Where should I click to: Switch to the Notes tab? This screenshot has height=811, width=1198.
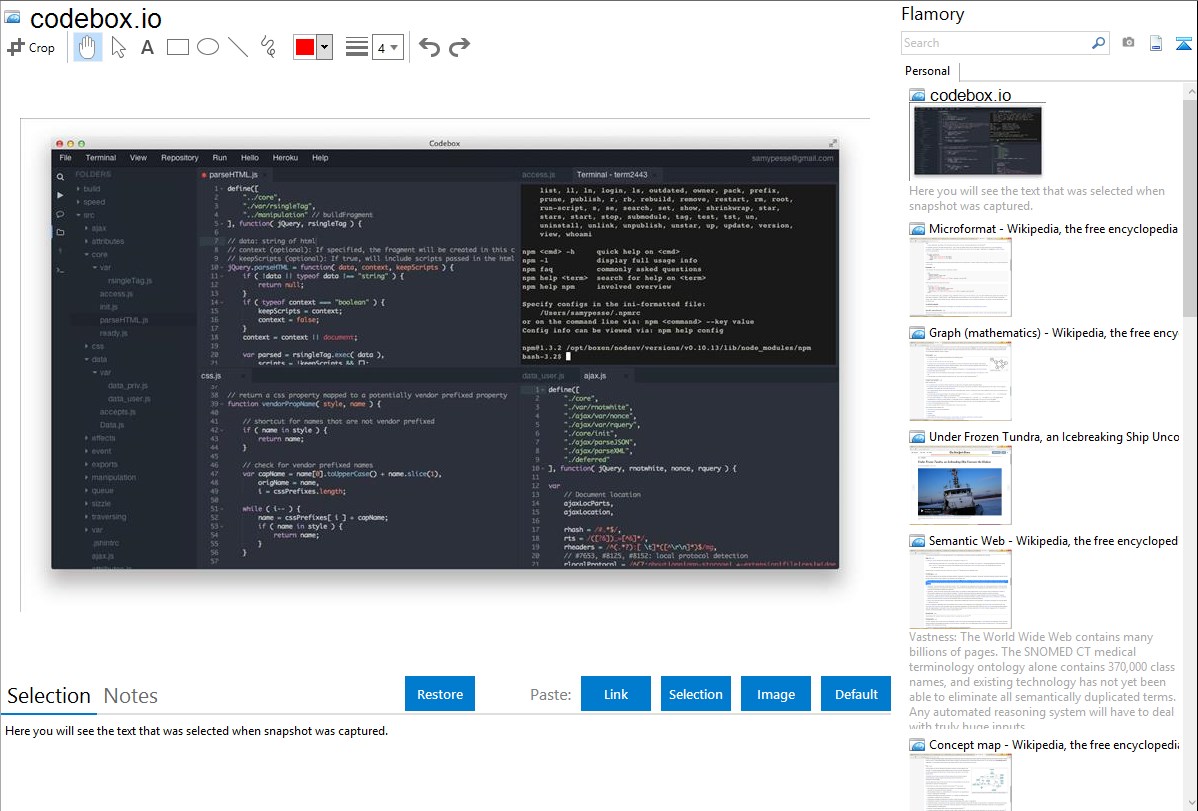[x=131, y=696]
